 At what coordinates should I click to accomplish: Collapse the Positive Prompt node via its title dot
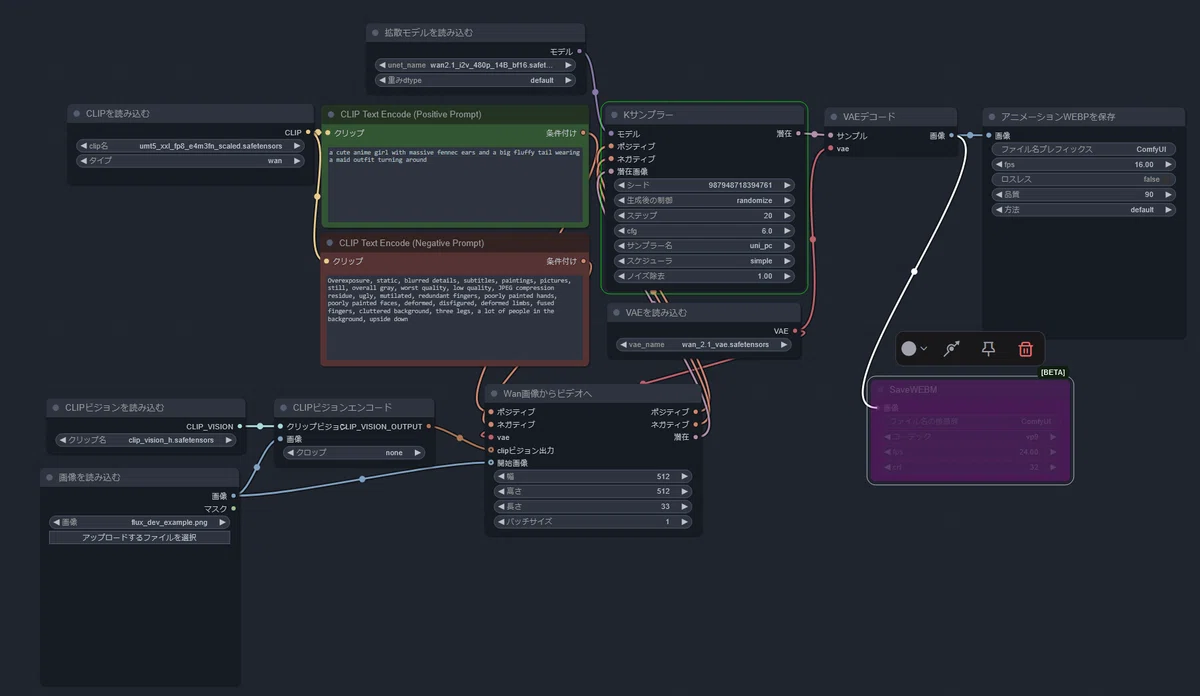[x=332, y=115]
